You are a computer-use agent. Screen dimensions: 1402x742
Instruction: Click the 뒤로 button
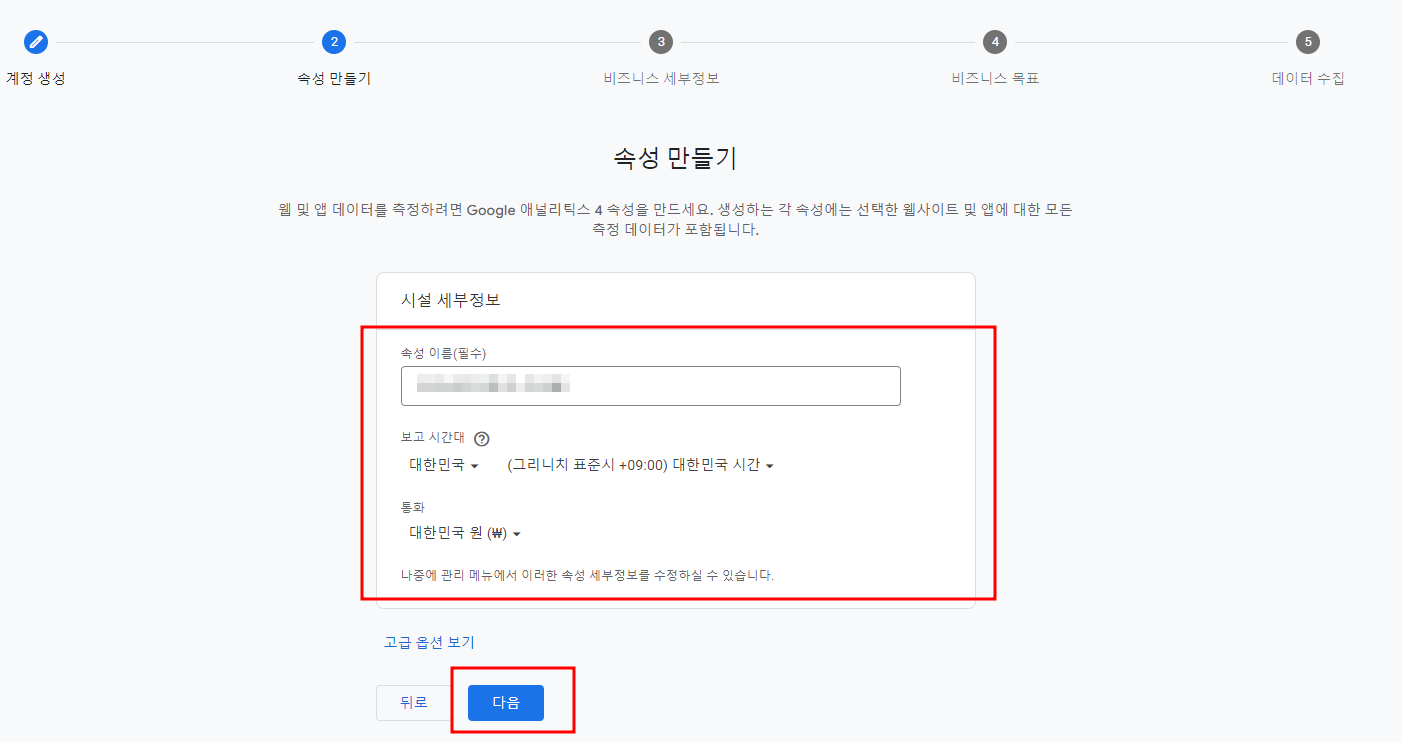[413, 703]
